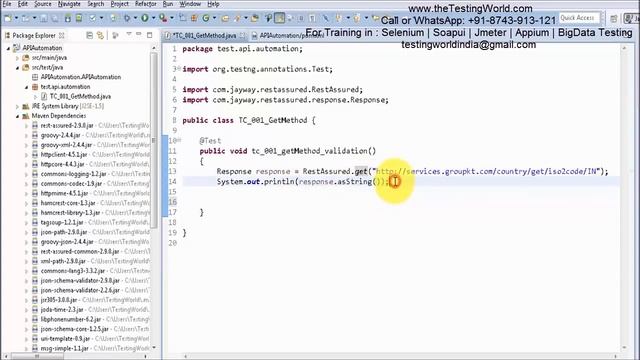
Task: Toggle the highlighted Mark Occurrences icon
Action: (280, 18)
